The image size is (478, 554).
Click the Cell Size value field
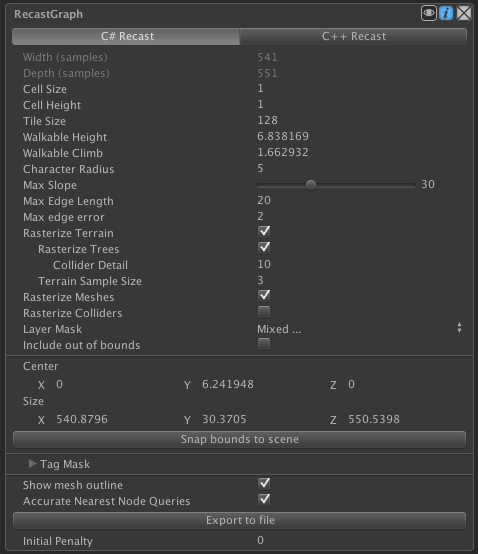361,89
